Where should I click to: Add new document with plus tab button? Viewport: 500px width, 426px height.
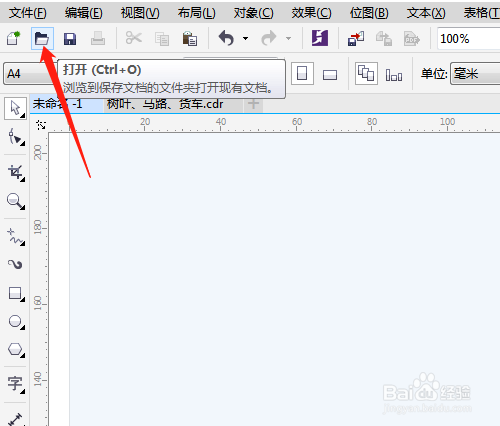click(x=253, y=104)
